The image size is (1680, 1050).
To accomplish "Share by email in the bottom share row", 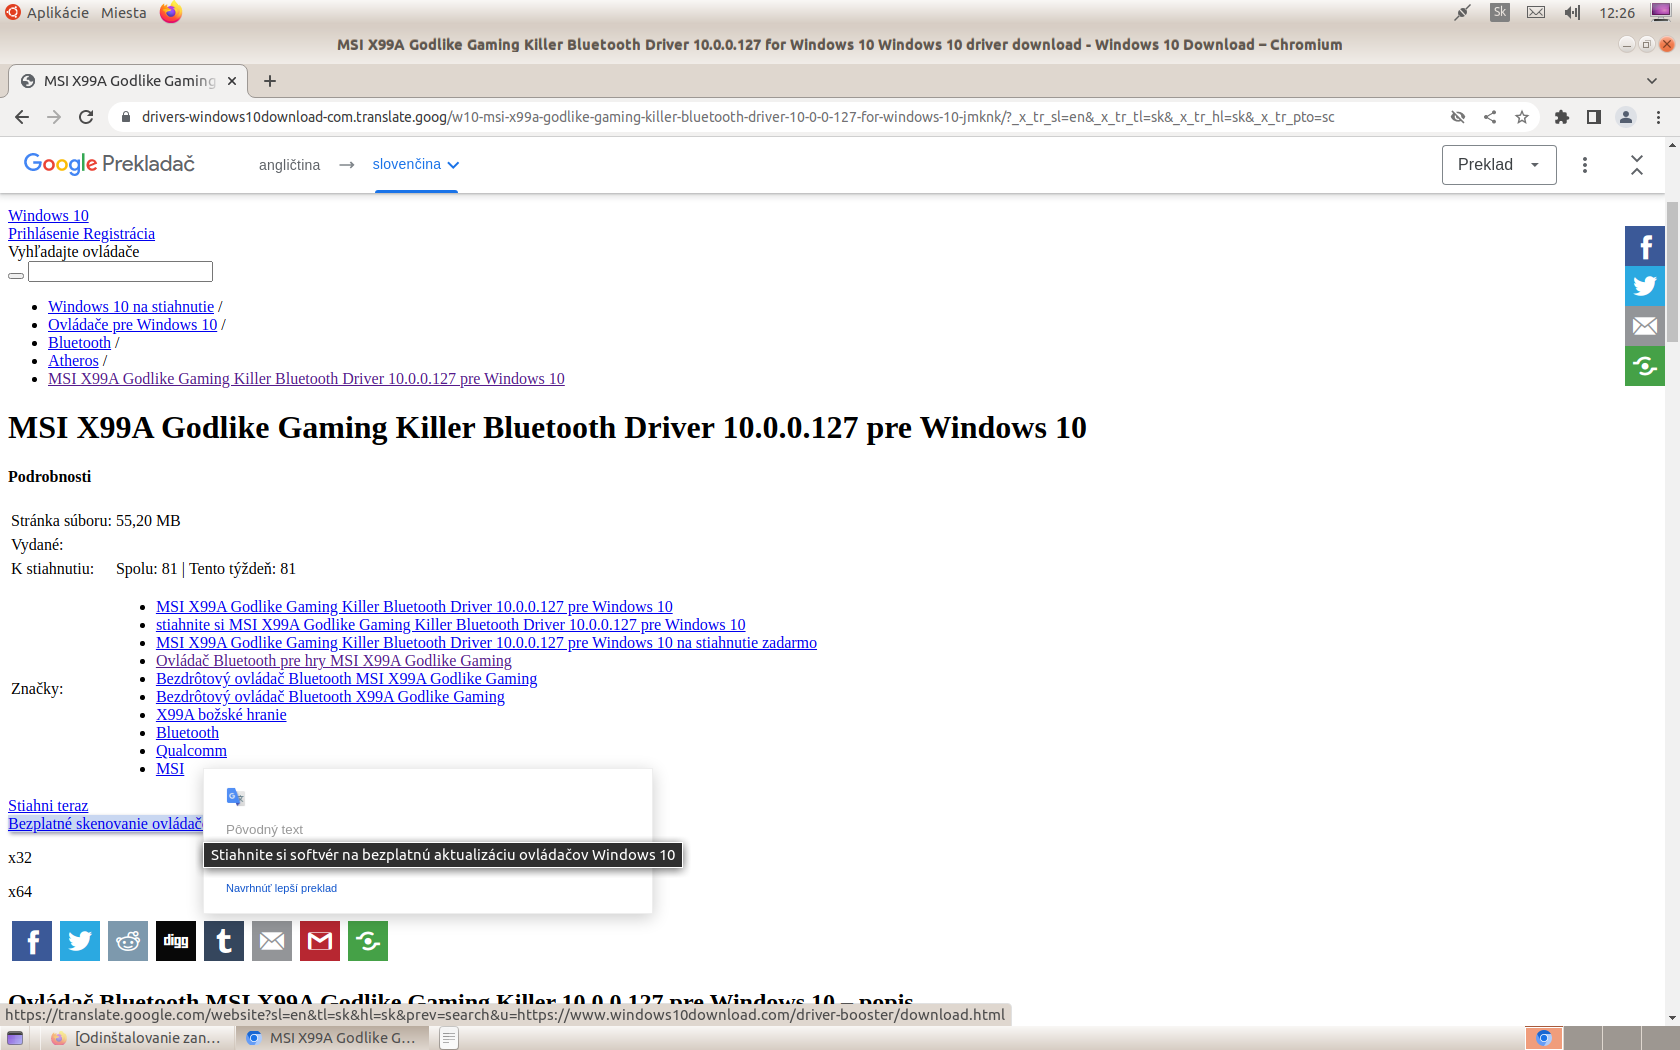I will pyautogui.click(x=272, y=941).
